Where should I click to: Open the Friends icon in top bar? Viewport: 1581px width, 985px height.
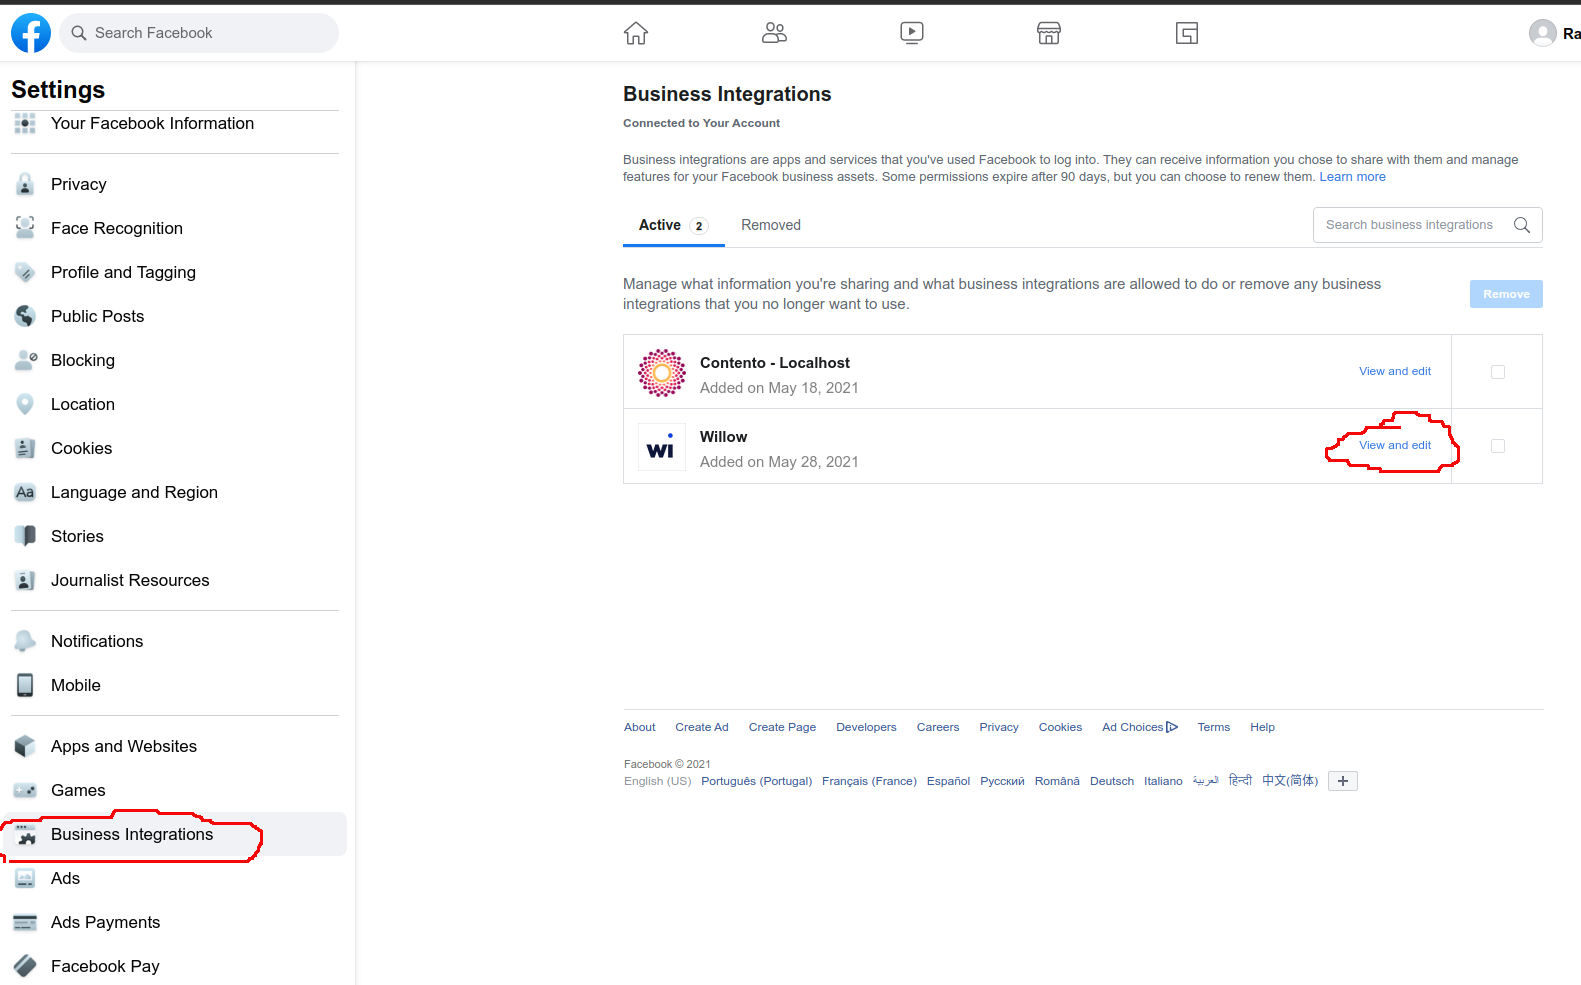pos(774,33)
